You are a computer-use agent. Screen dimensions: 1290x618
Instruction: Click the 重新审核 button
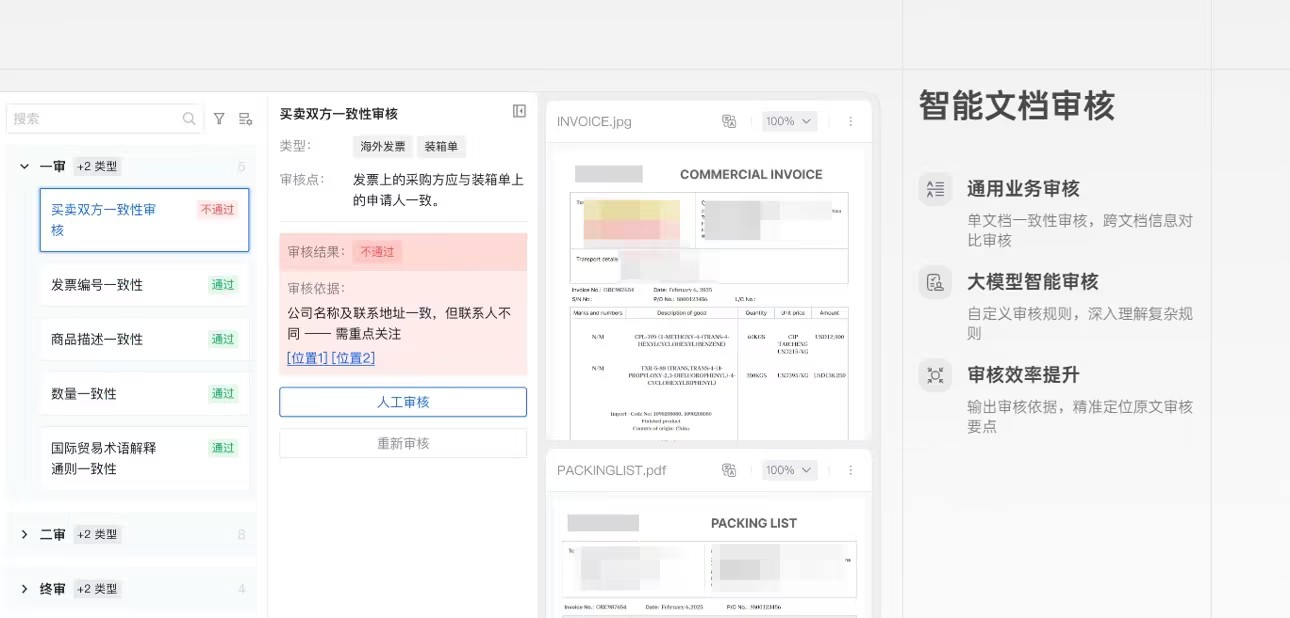point(403,443)
